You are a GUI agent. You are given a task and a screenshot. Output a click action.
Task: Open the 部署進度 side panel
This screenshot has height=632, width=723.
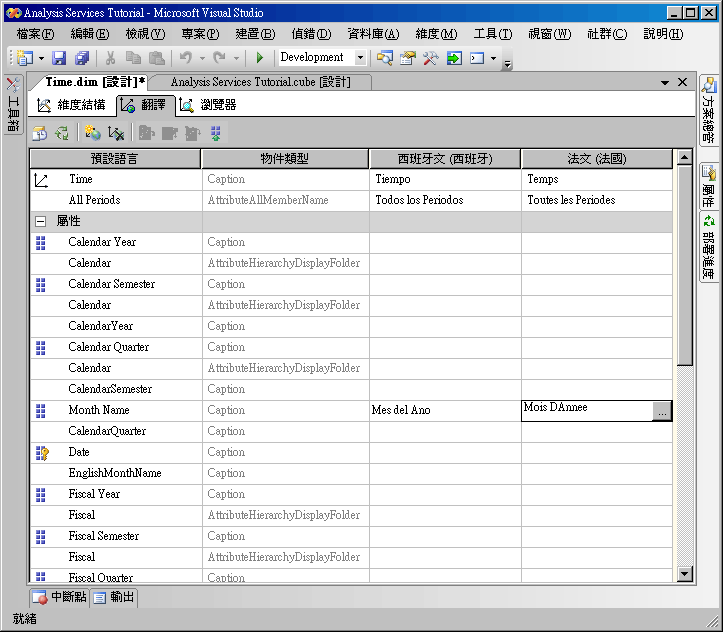point(709,247)
